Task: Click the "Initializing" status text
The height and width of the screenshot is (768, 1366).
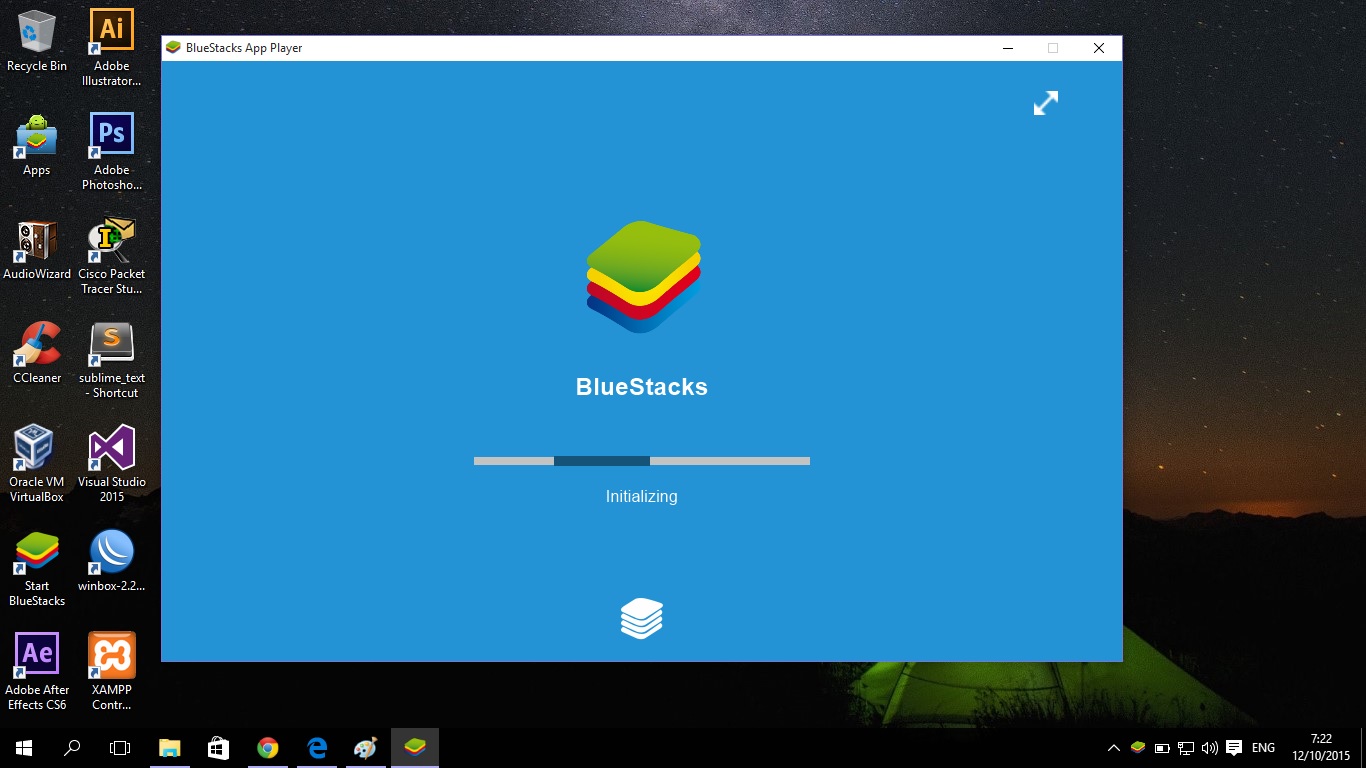Action: point(642,496)
